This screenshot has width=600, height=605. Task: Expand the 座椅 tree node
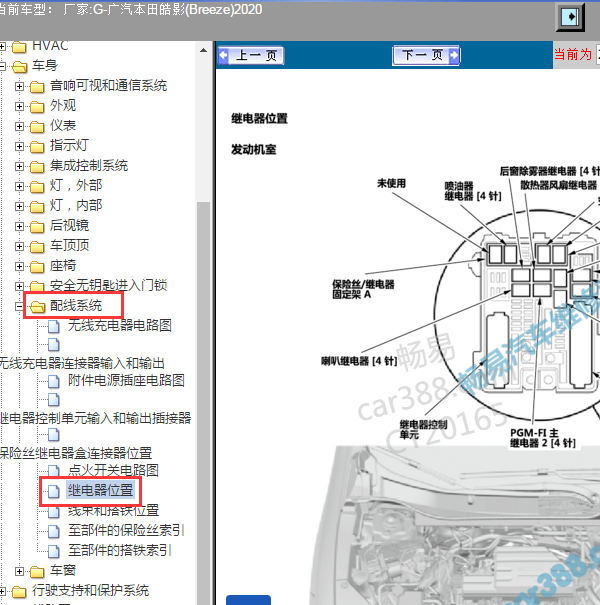pos(20,266)
